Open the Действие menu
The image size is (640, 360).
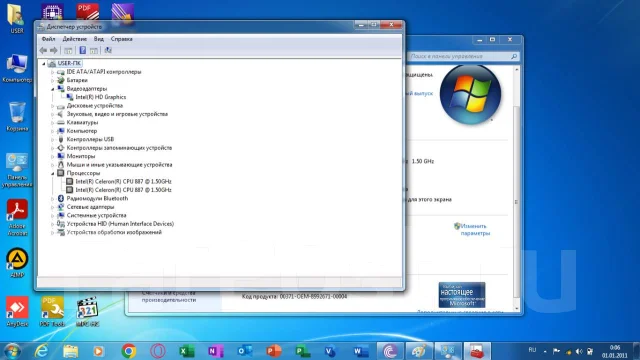pyautogui.click(x=75, y=39)
